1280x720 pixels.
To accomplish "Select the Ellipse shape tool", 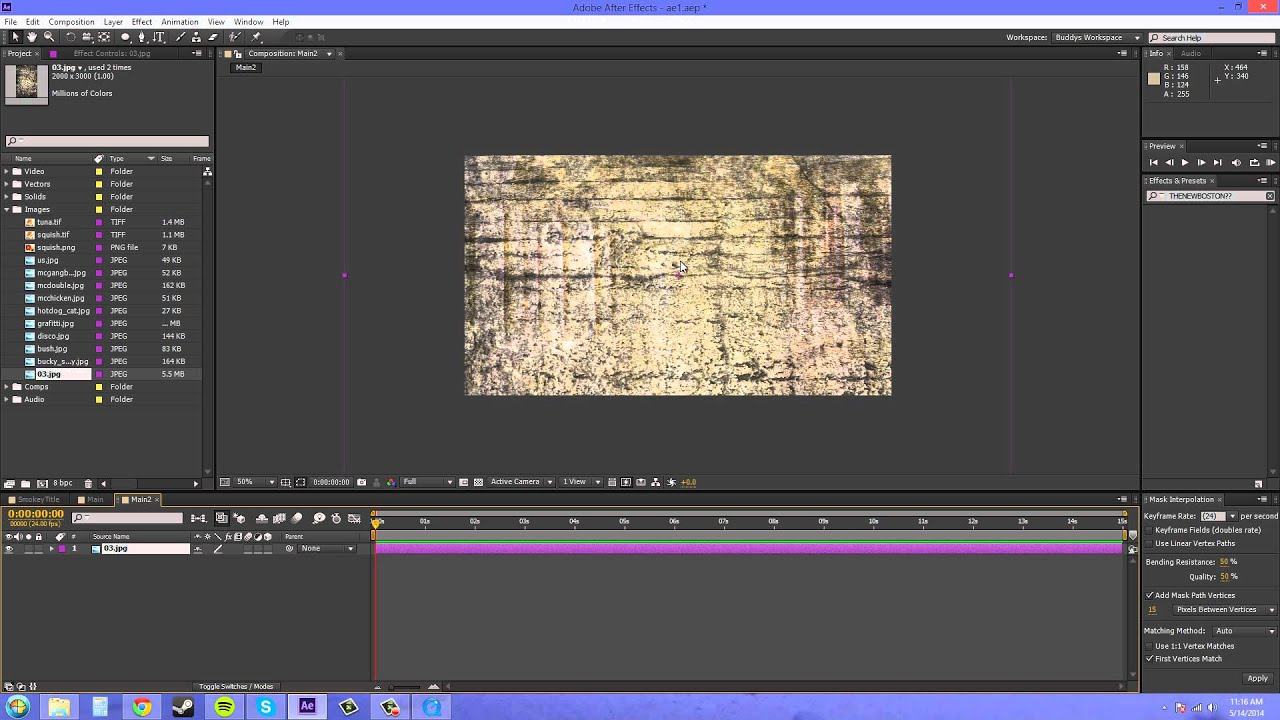I will (x=126, y=37).
